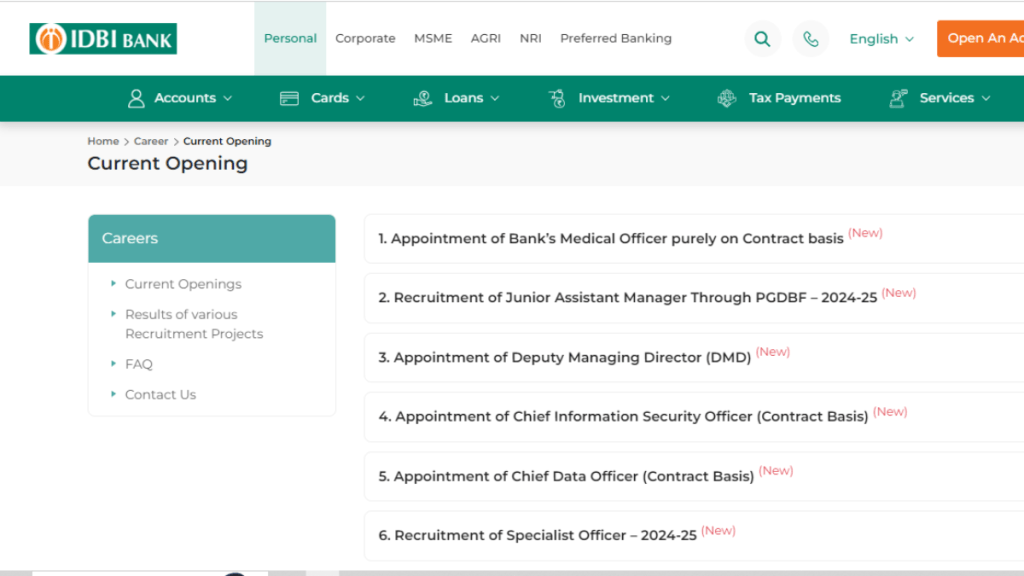Viewport: 1024px width, 576px height.
Task: Expand the Loans dropdown chevron
Action: pyautogui.click(x=495, y=99)
